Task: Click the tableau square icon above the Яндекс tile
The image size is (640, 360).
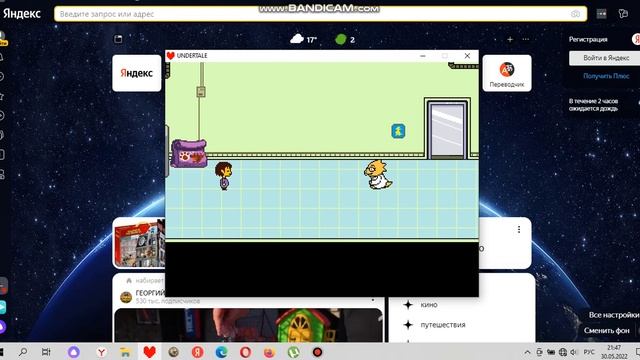Action: pos(118,39)
